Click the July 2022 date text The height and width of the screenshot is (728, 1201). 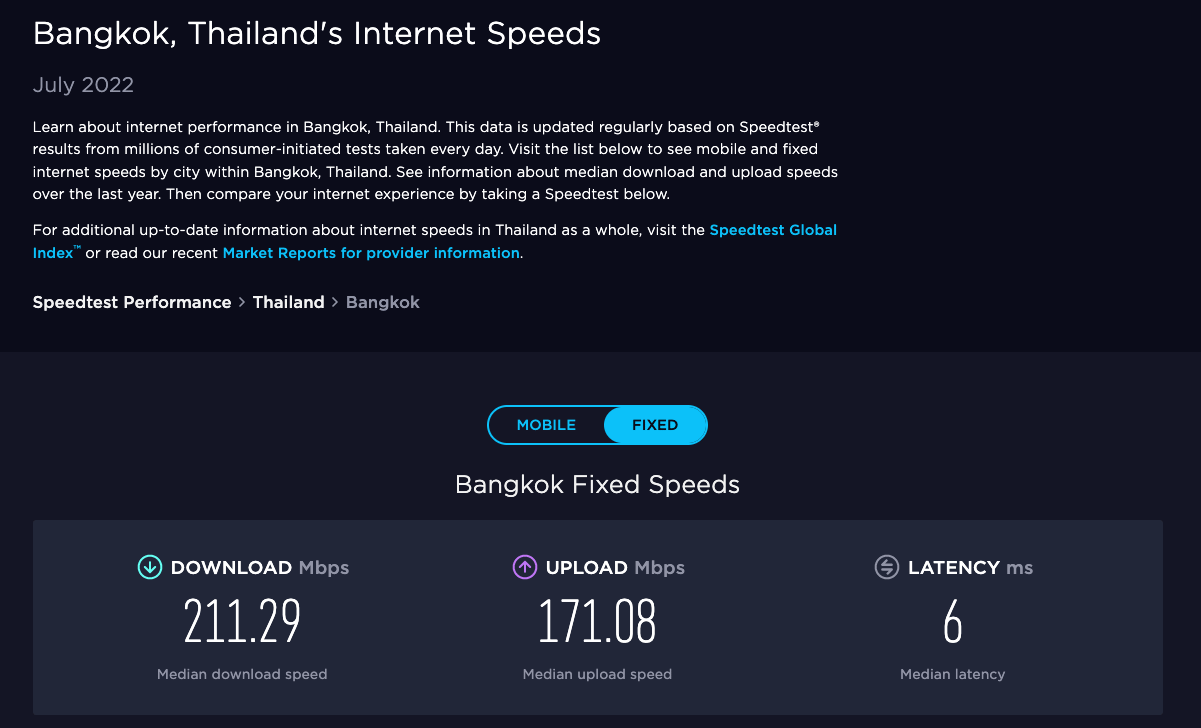[x=83, y=85]
